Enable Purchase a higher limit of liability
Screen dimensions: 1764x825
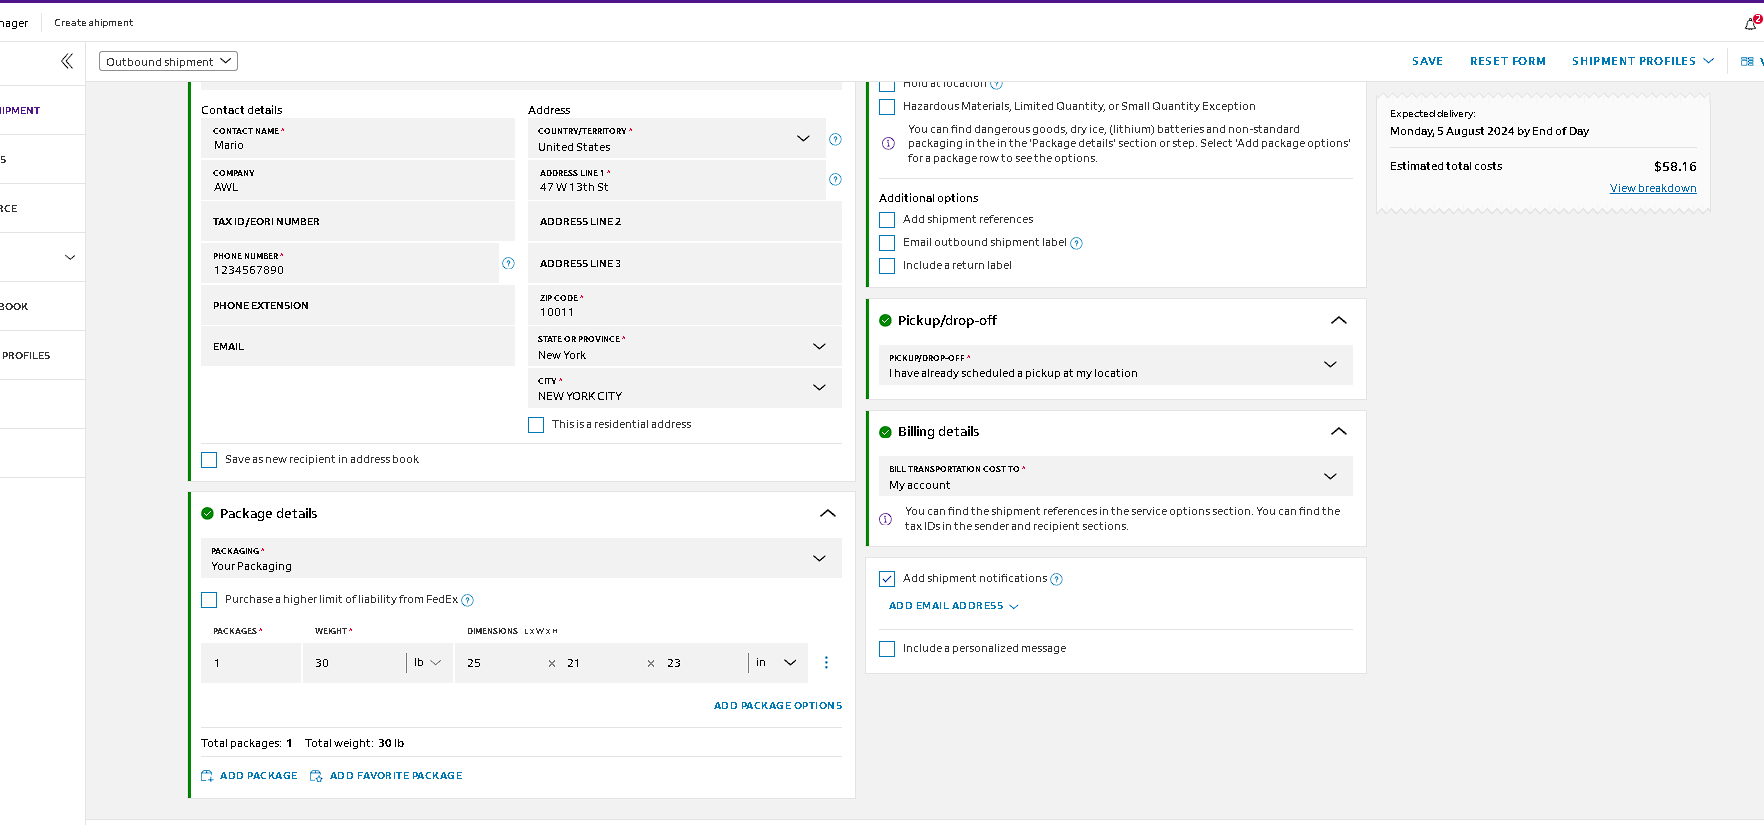coord(209,600)
